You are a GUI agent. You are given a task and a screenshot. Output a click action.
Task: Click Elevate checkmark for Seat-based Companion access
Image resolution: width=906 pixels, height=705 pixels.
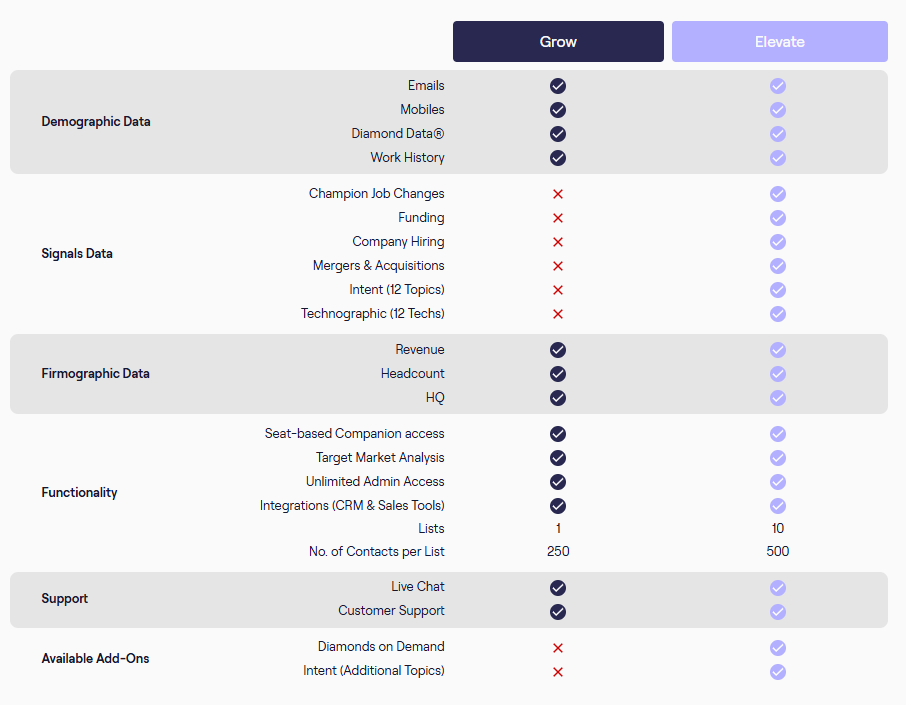(778, 434)
